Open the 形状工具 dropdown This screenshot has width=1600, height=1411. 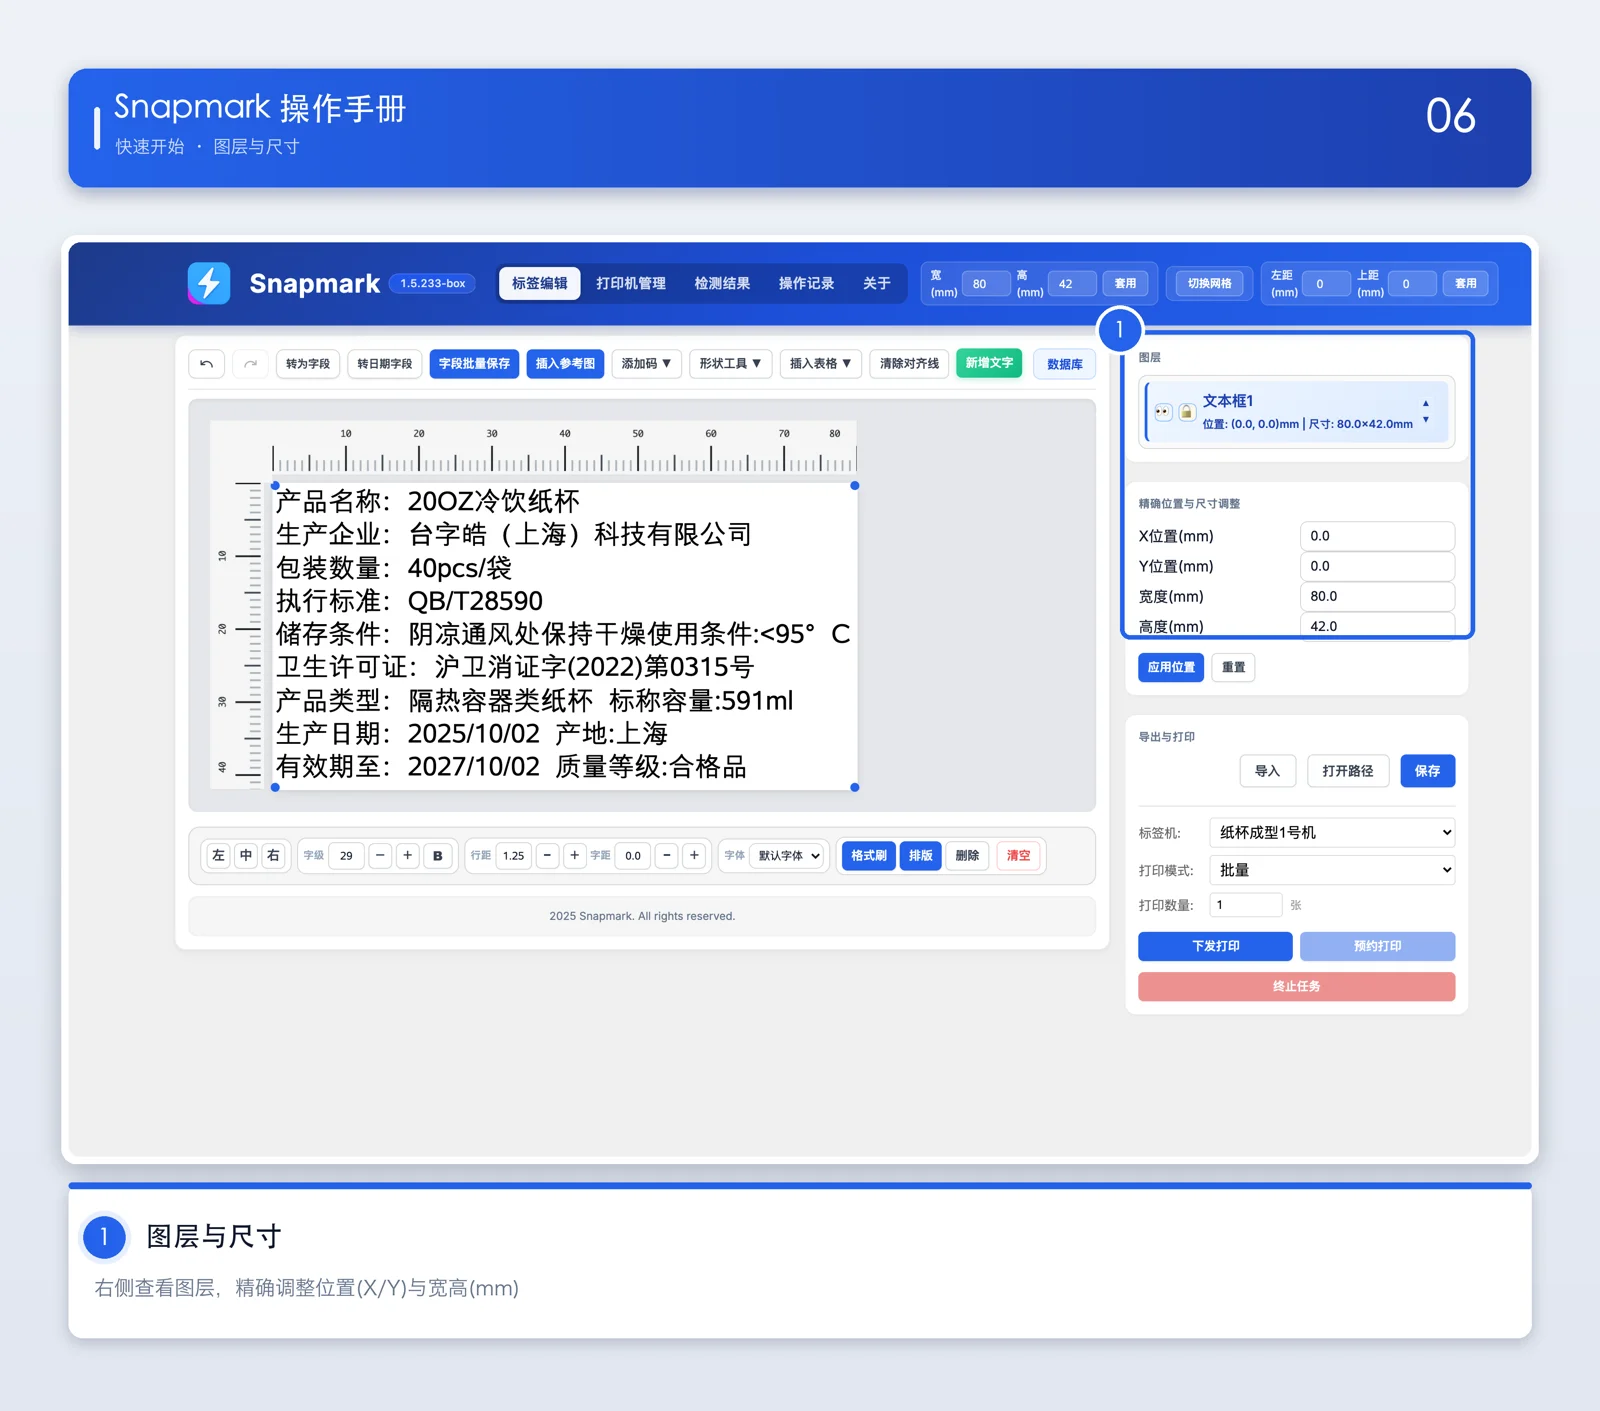pos(730,364)
